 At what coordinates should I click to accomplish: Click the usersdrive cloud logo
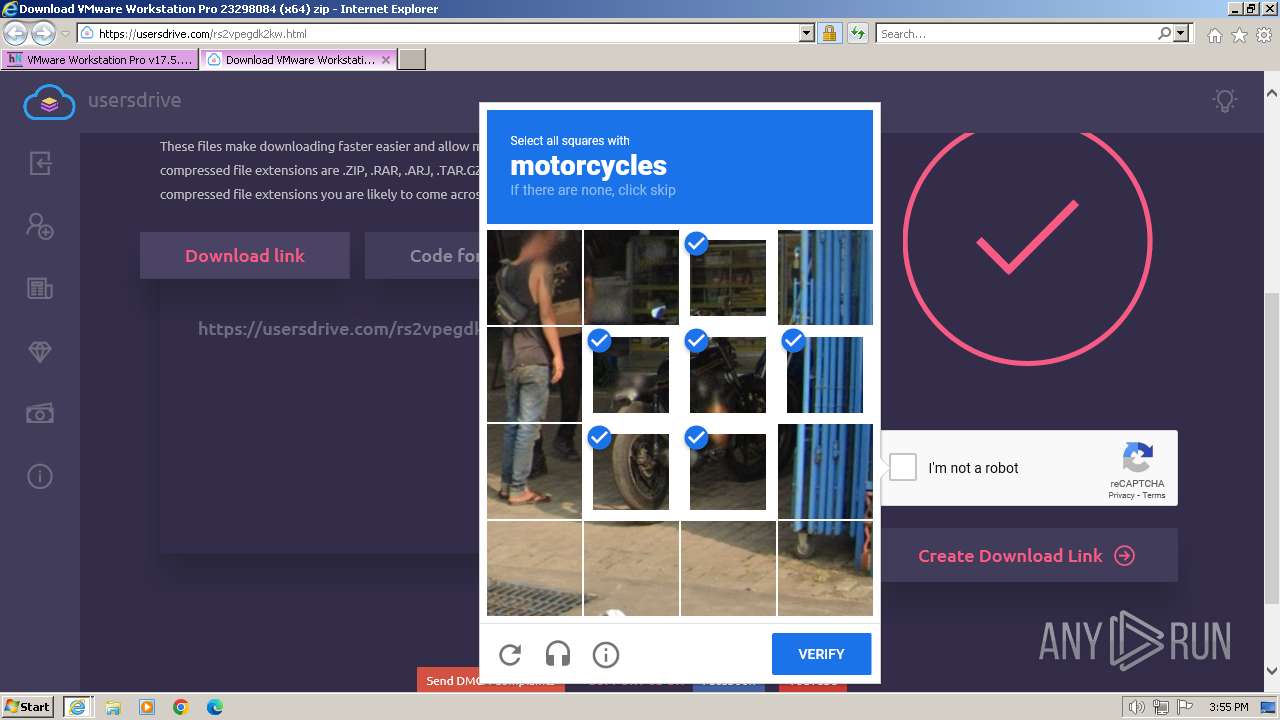(x=49, y=101)
